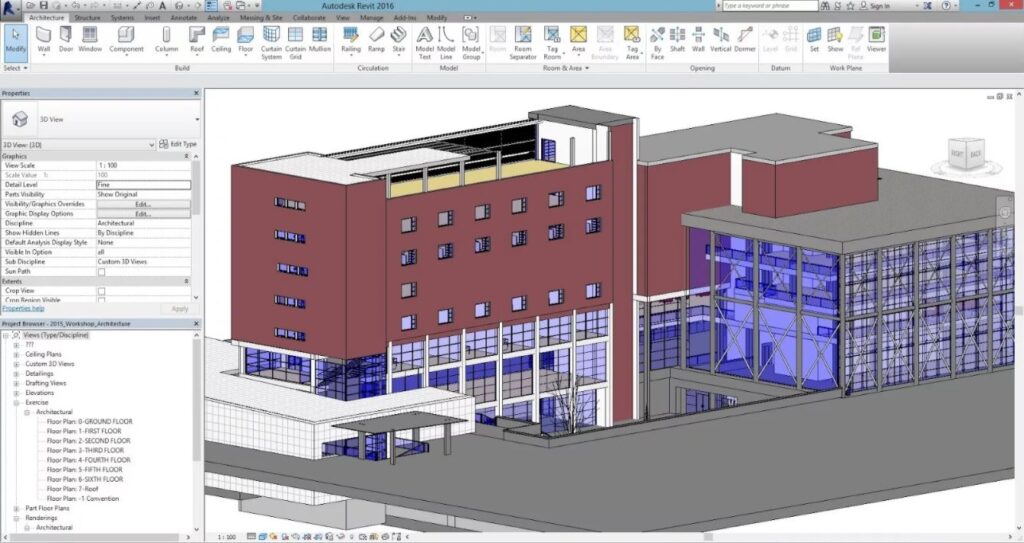Expand the Part Floor Plans node
The width and height of the screenshot is (1024, 543).
[16, 508]
